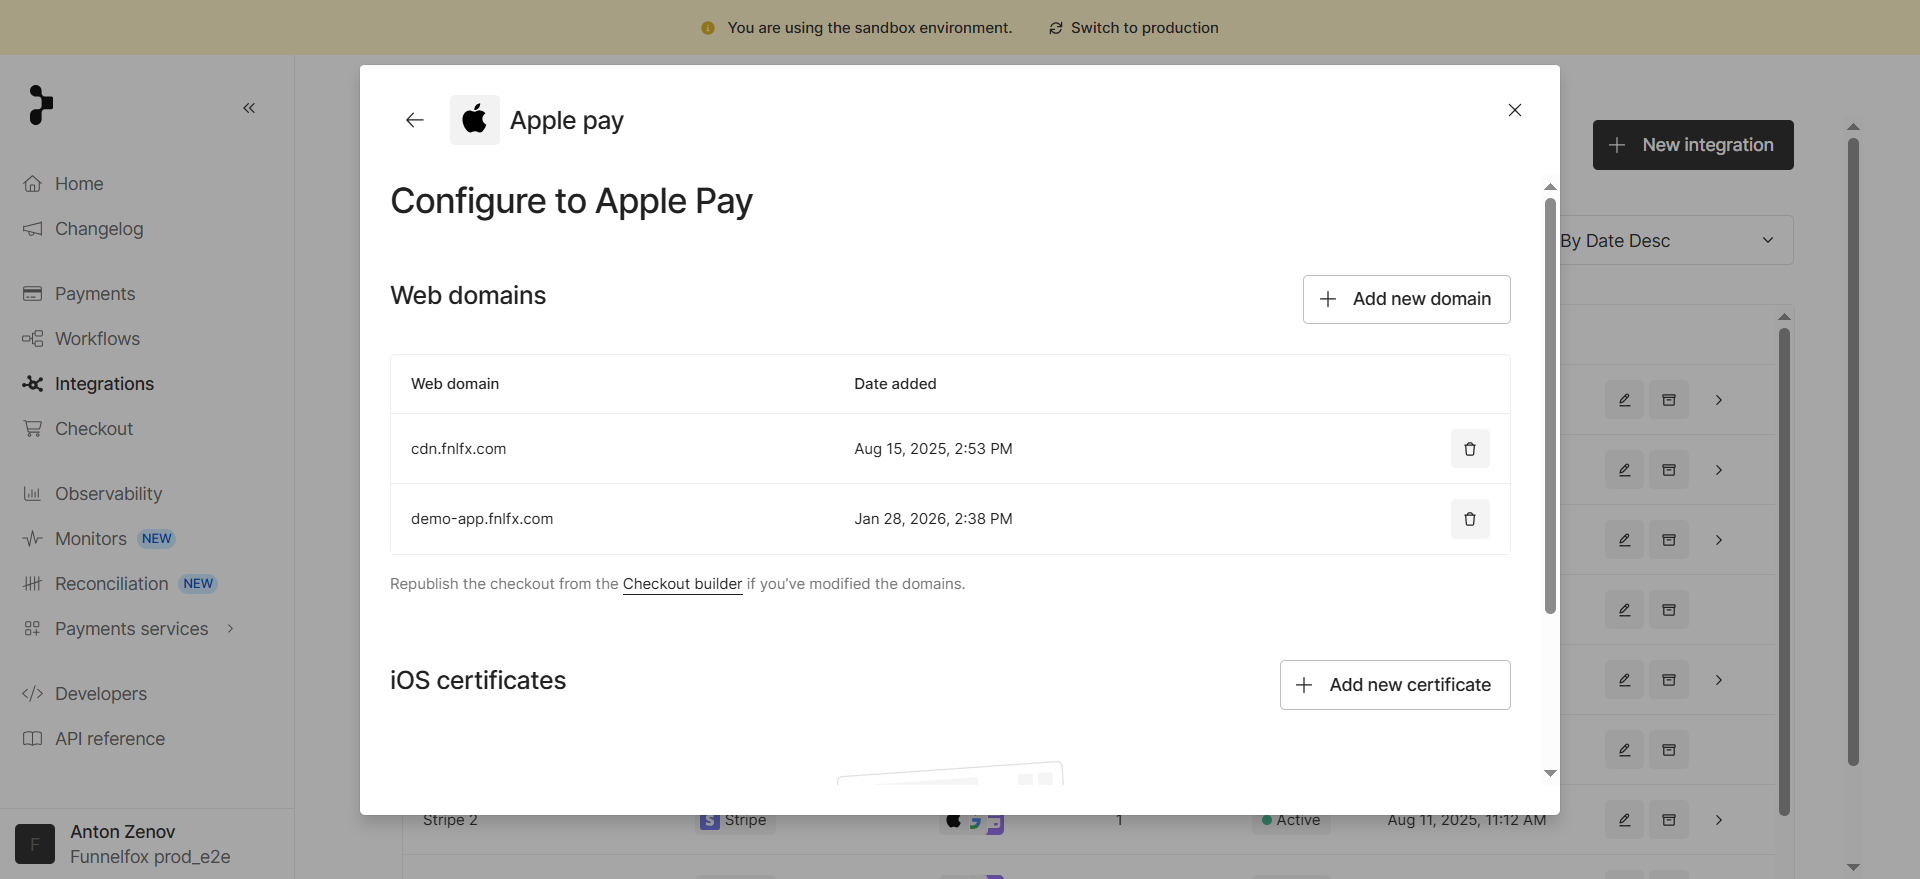Click the Jan 28, 2026, 2:38 PM date
Screen dimensions: 1920x879
click(933, 519)
